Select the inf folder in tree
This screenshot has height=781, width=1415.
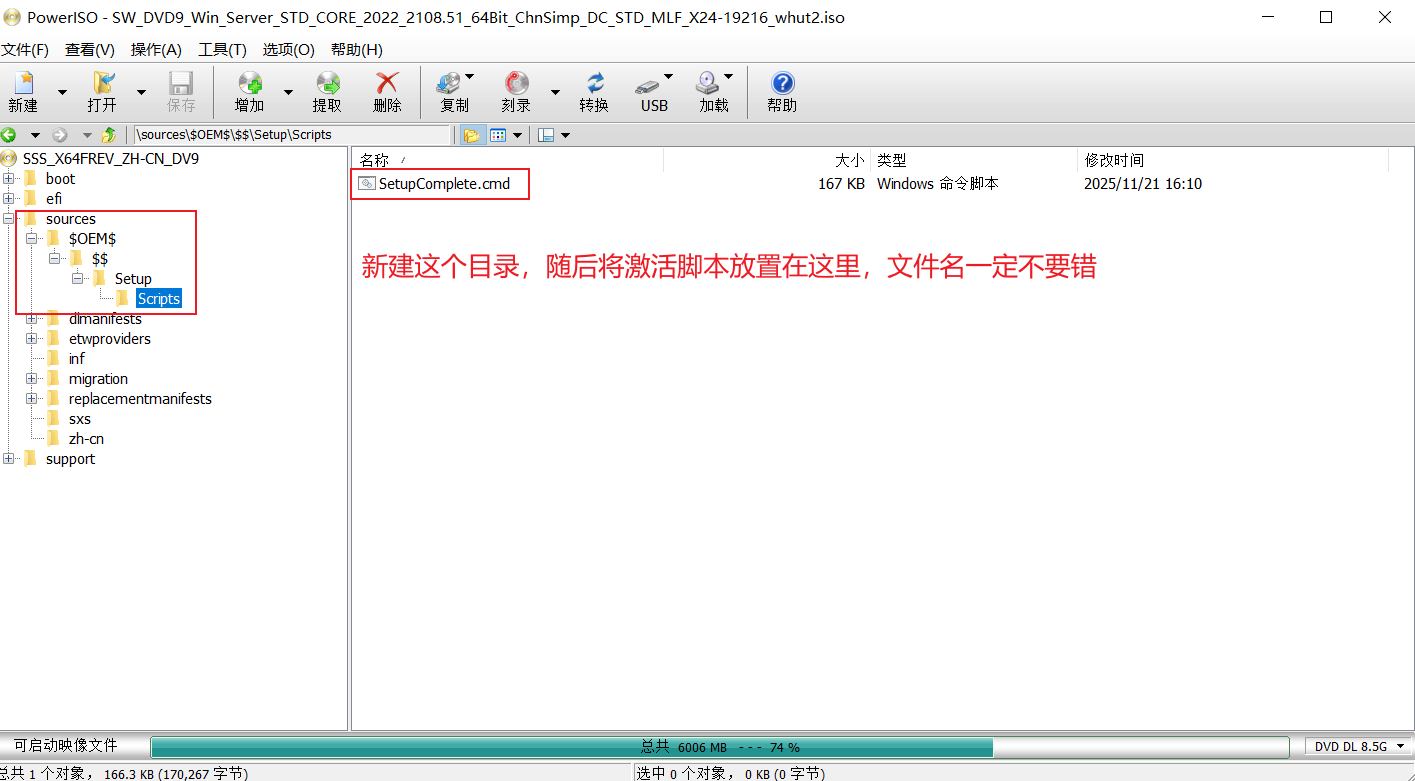77,359
